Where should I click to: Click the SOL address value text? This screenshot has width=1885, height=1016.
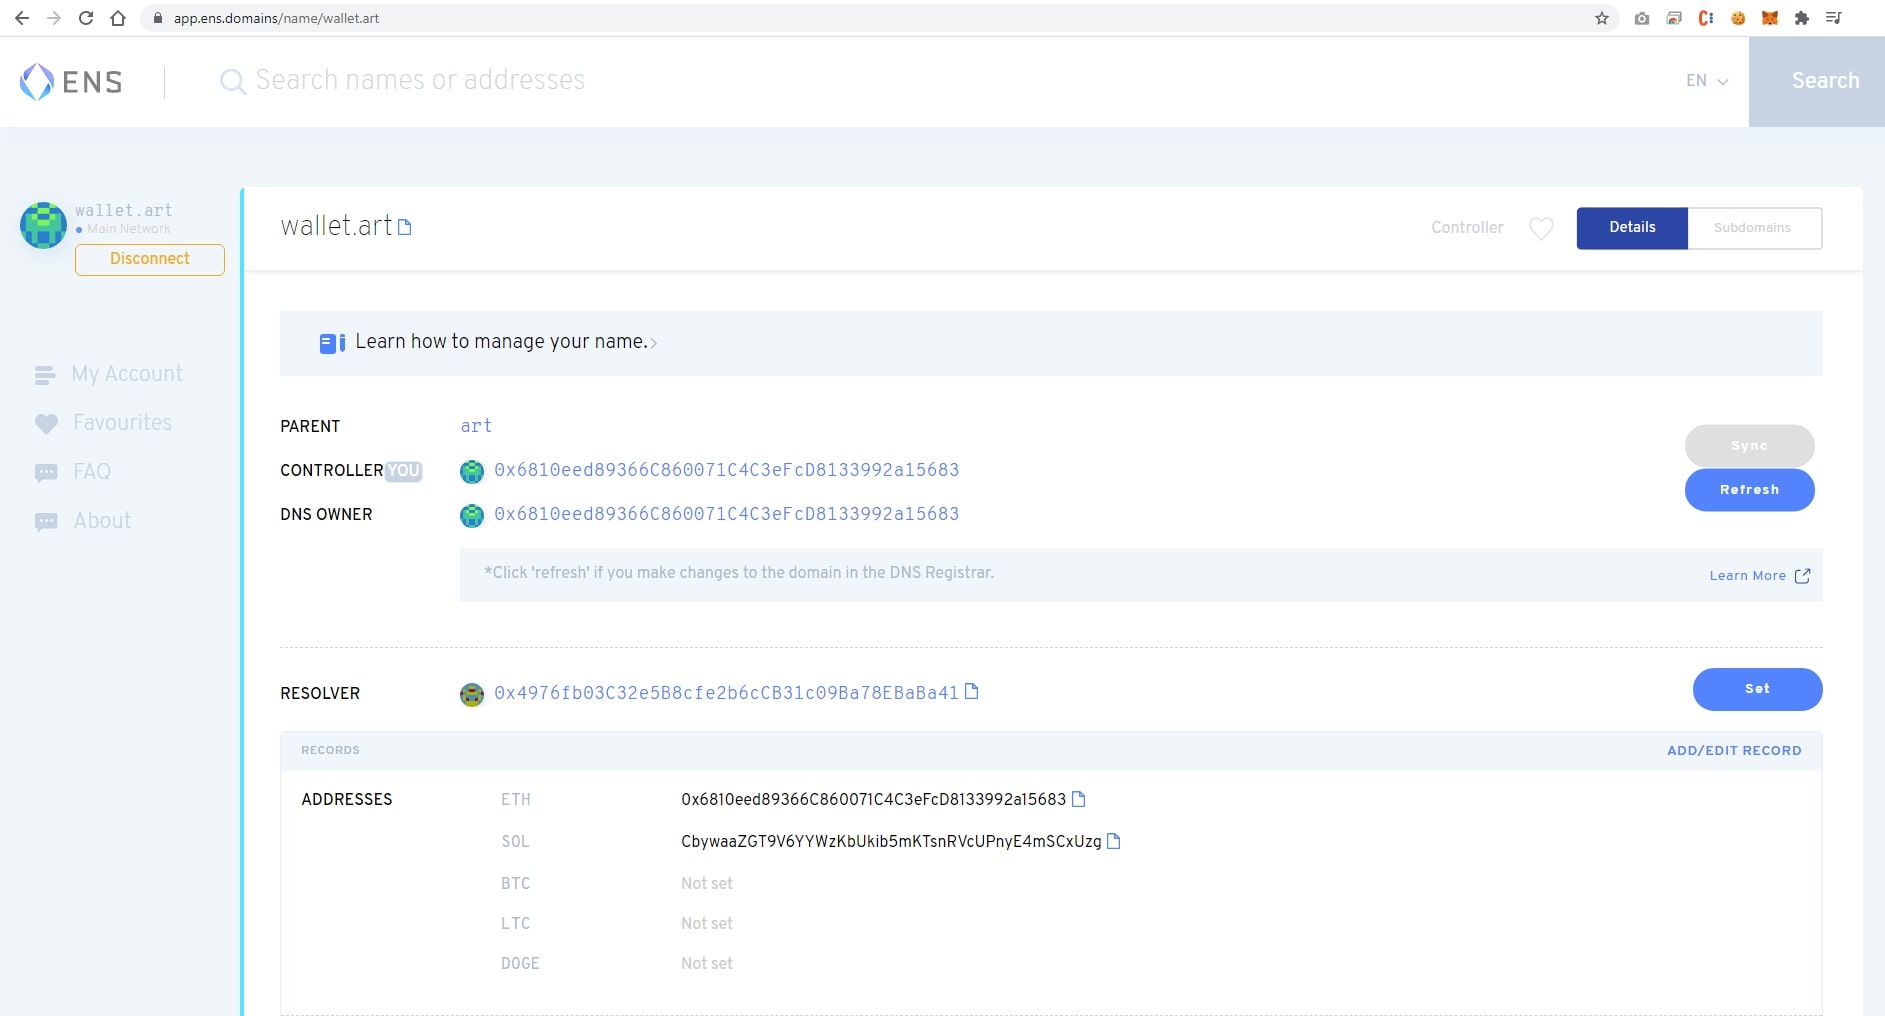pyautogui.click(x=891, y=842)
